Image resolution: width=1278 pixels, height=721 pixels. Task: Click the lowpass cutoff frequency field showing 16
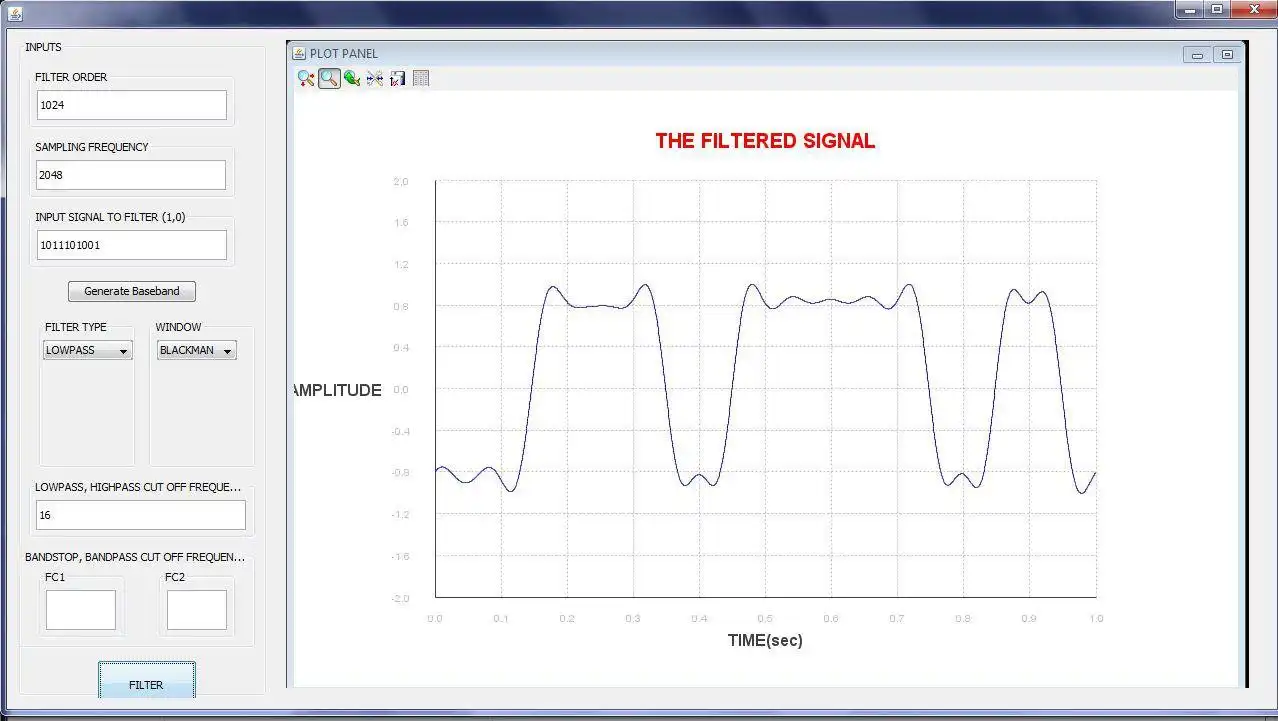[140, 514]
